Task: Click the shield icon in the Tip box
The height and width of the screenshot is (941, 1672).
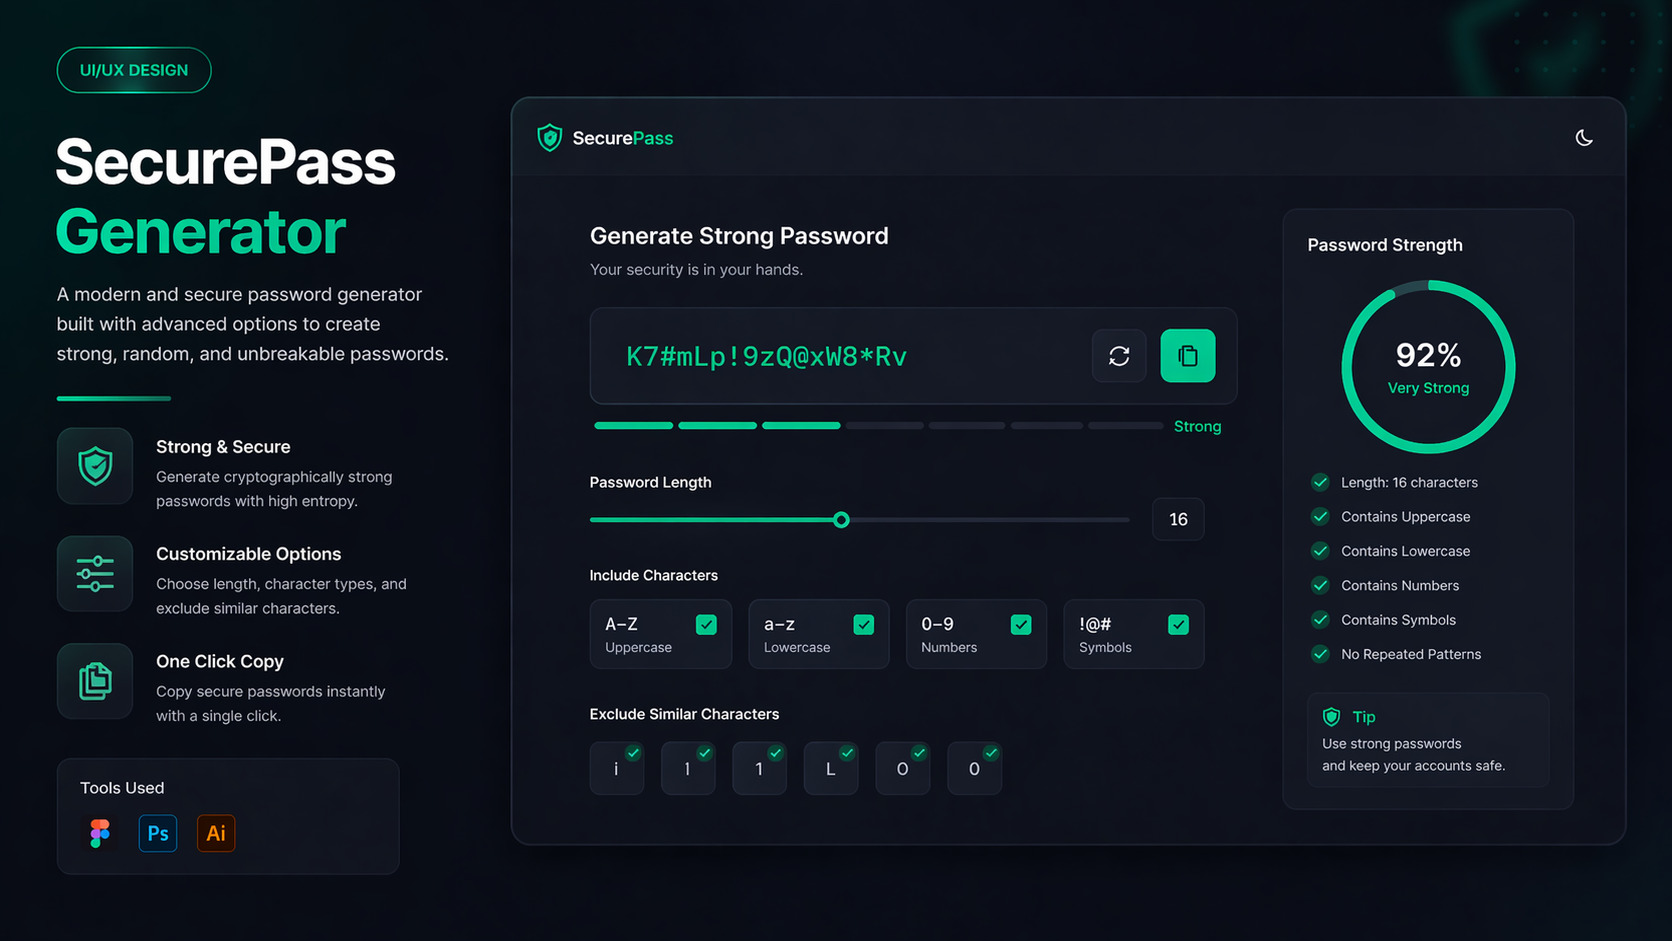Action: tap(1331, 716)
